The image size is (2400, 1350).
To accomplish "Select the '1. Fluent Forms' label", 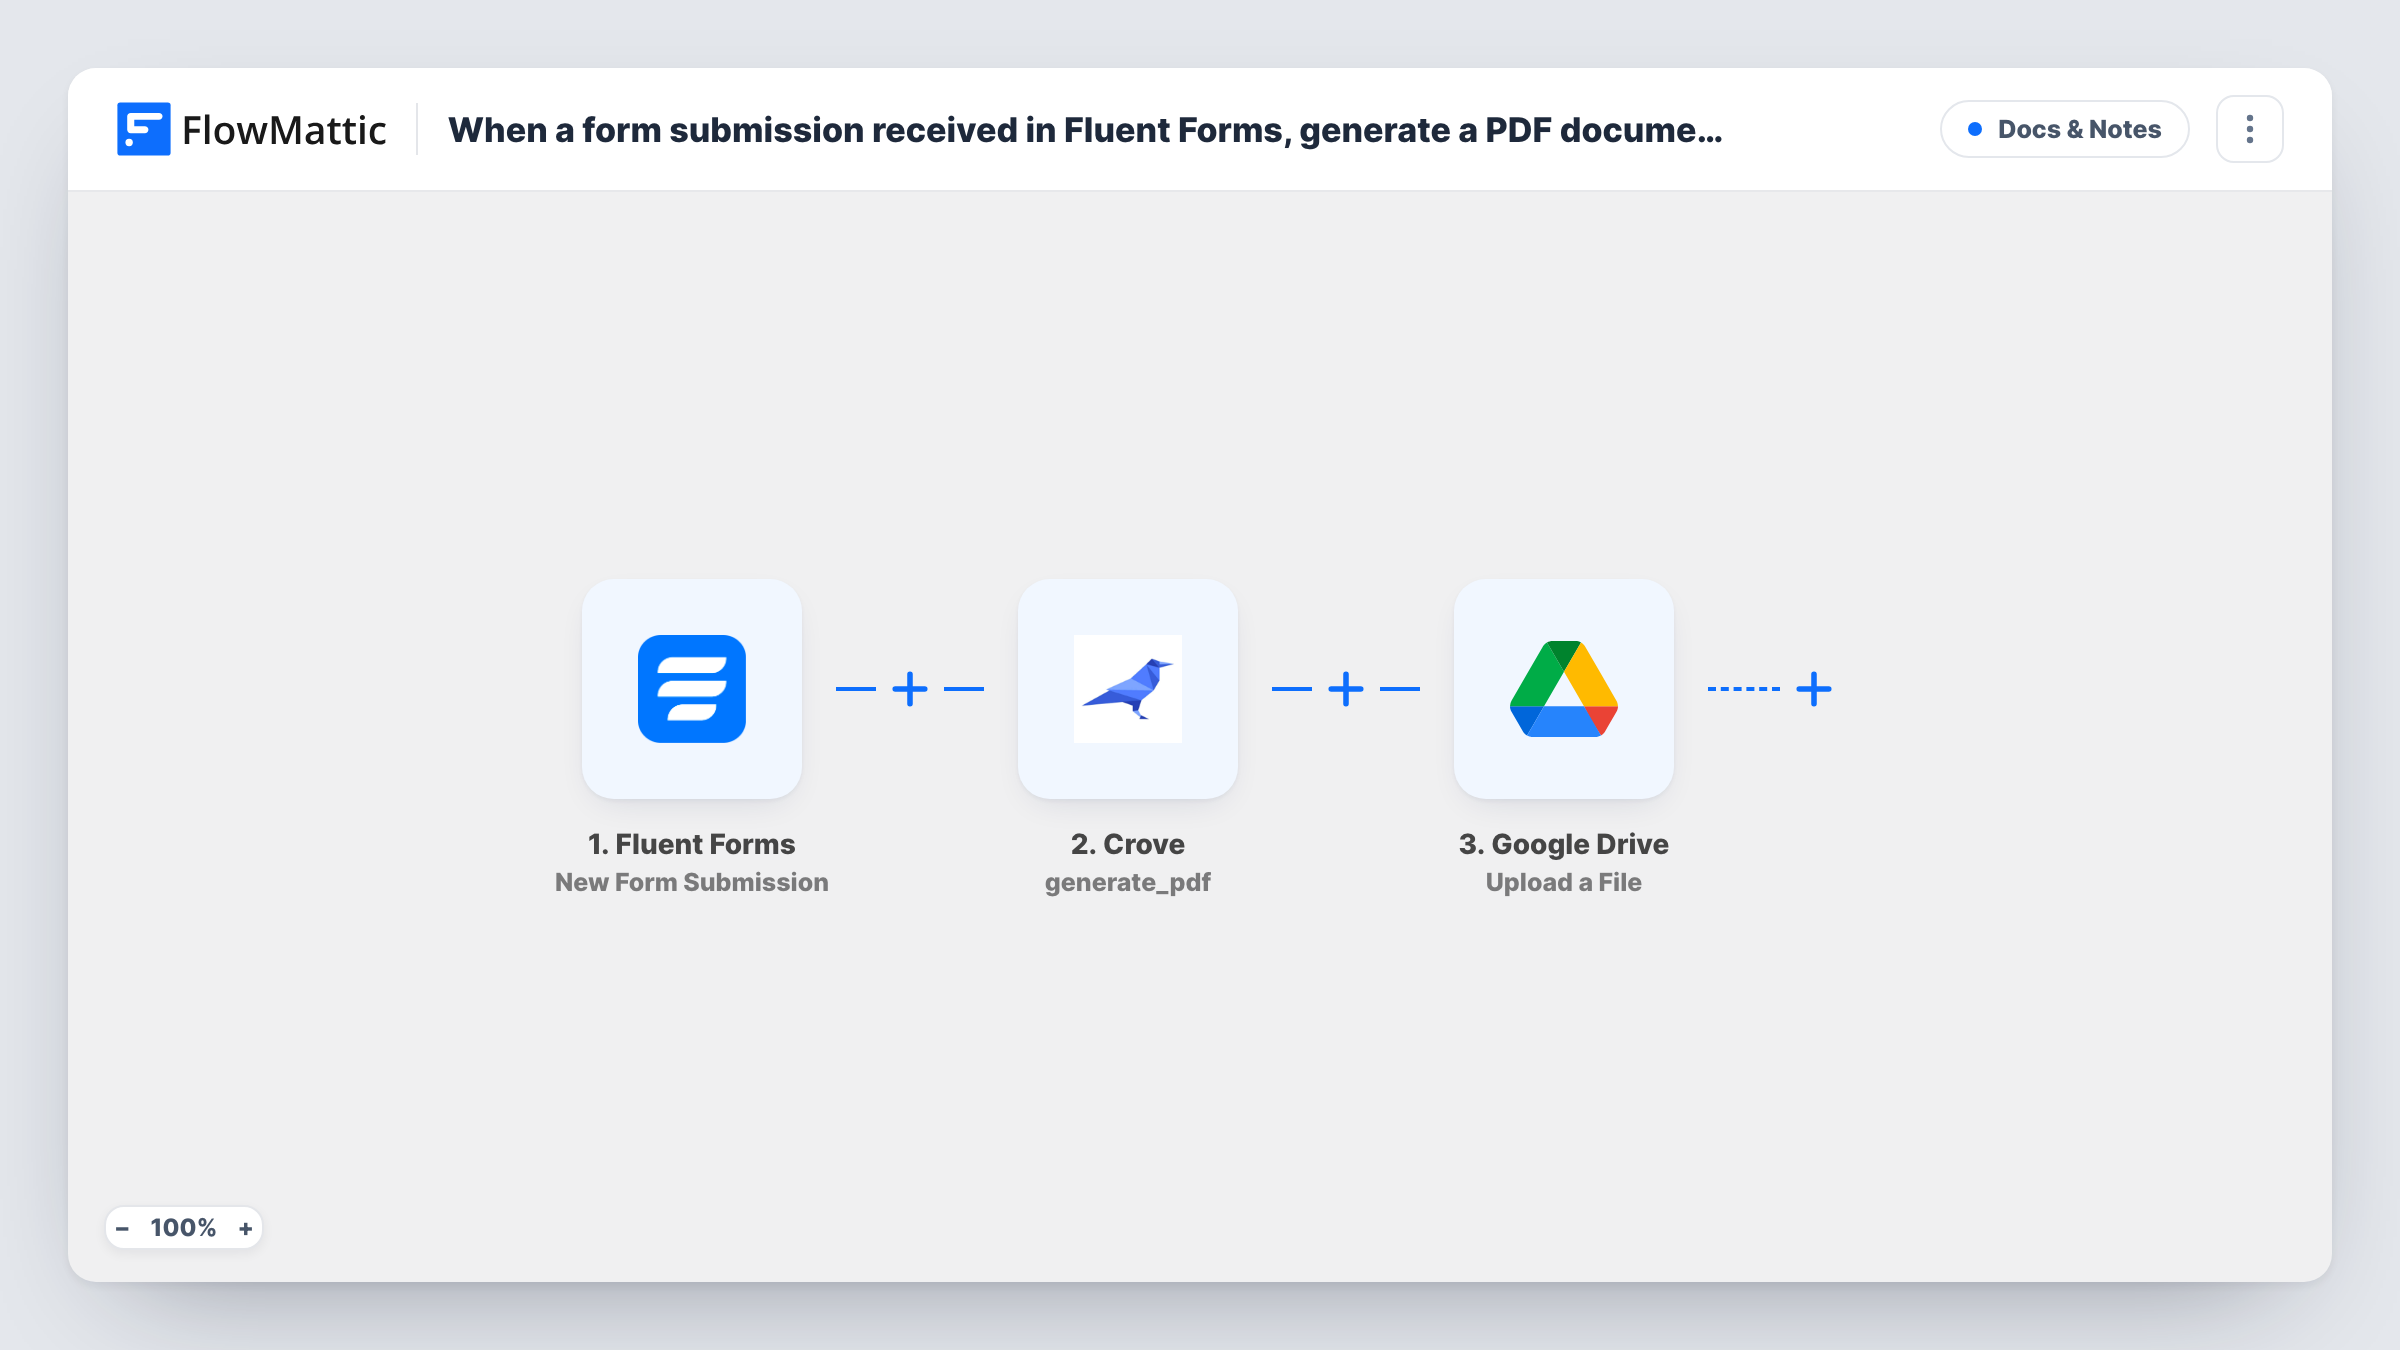I will (x=692, y=844).
